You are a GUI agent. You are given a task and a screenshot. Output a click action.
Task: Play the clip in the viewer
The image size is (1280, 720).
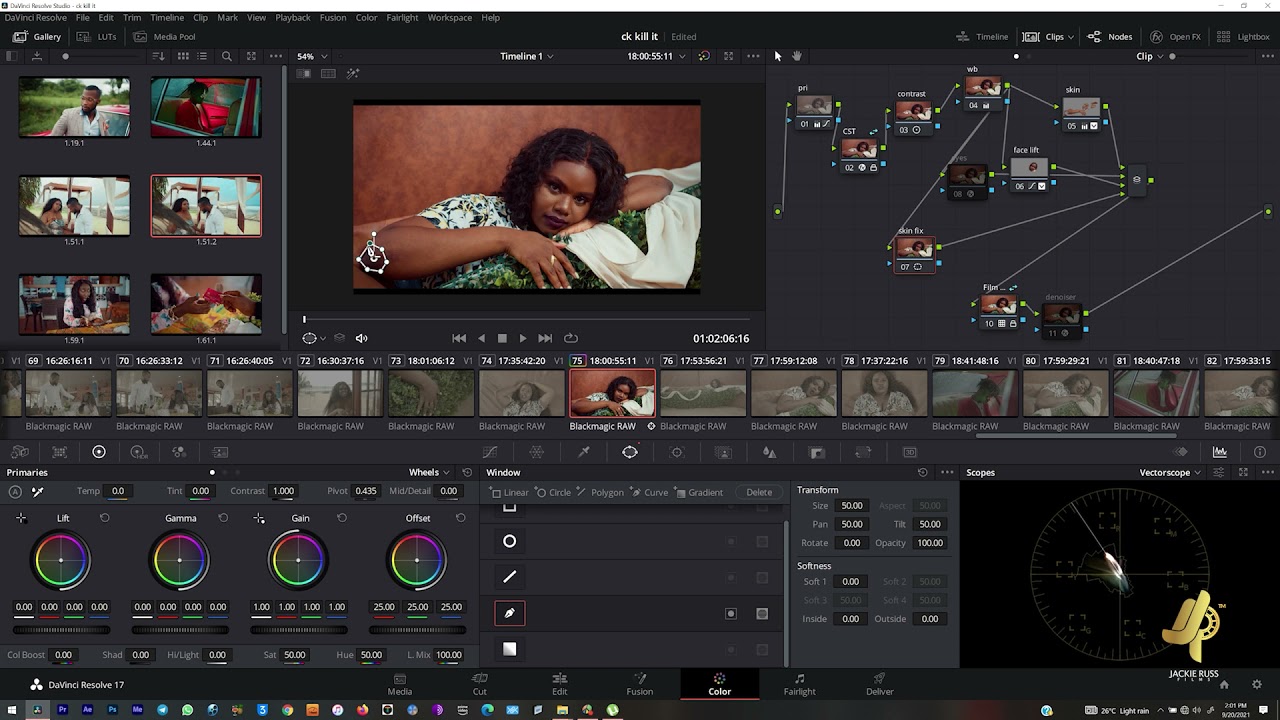click(522, 338)
